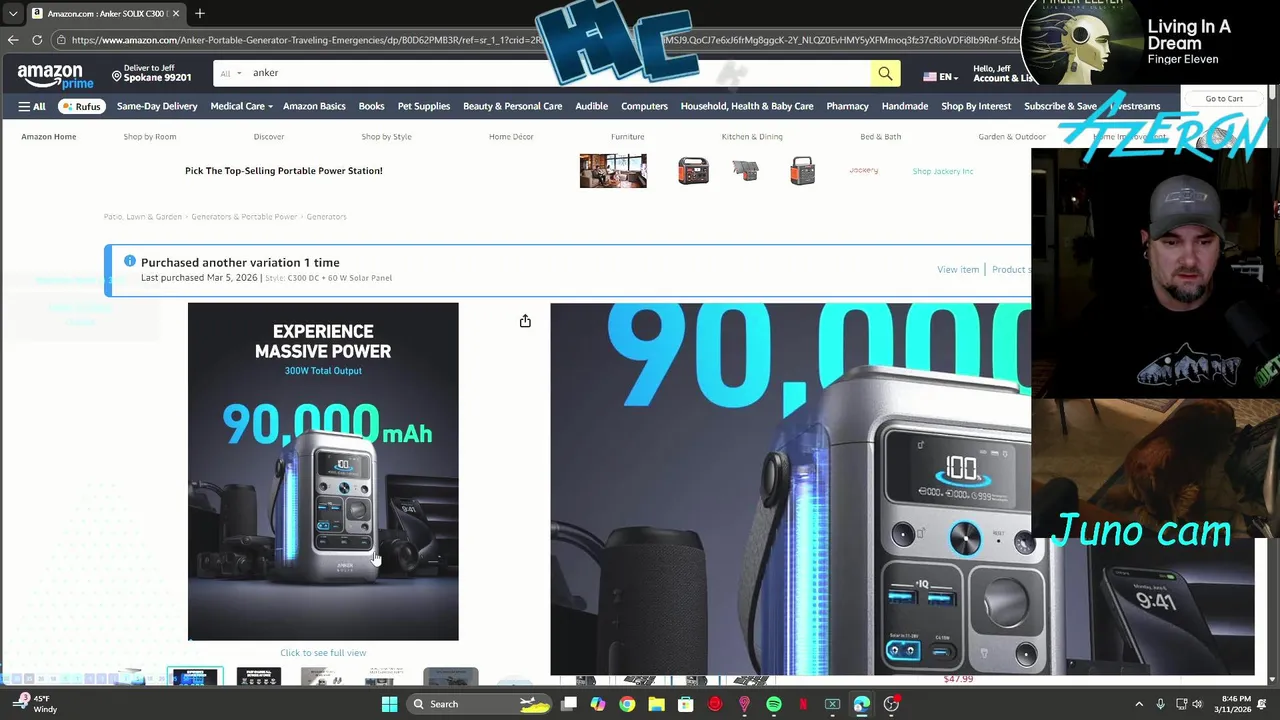Screen dimensions: 1280x720
Task: Open Household, Health & Baby Care
Action: (x=747, y=106)
